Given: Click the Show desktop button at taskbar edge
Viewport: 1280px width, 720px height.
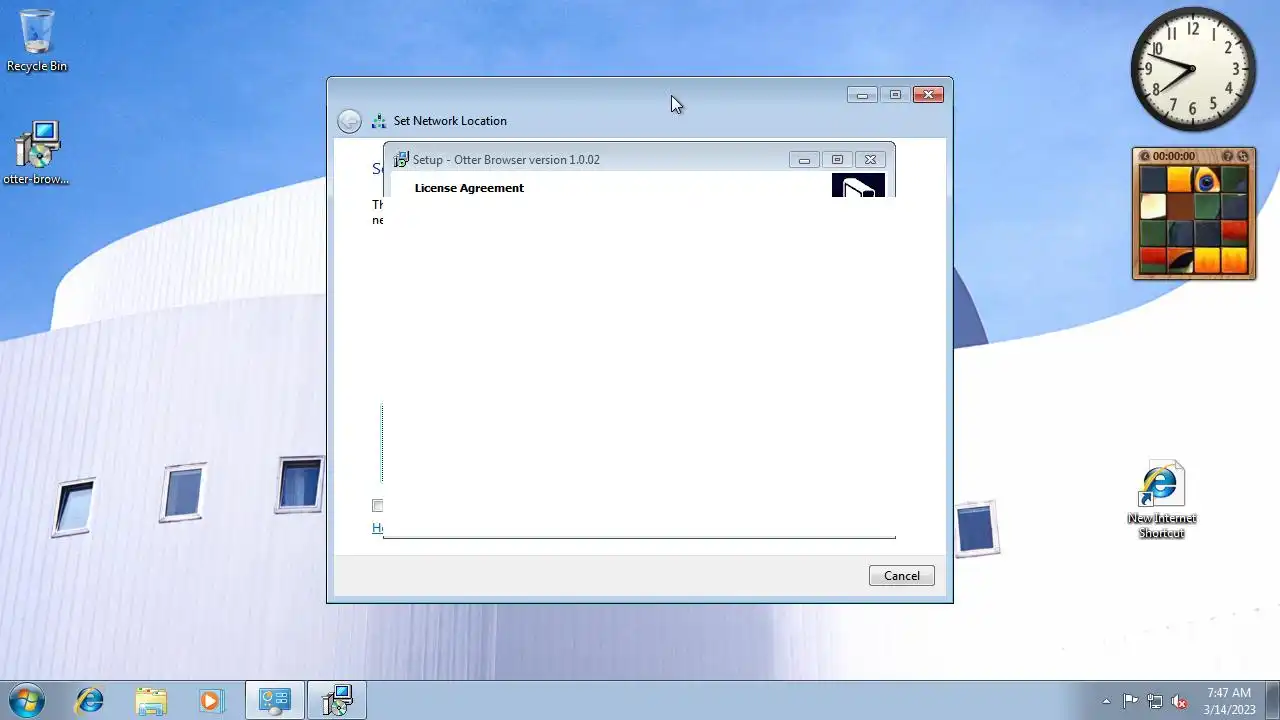Looking at the screenshot, I should pyautogui.click(x=1272, y=700).
